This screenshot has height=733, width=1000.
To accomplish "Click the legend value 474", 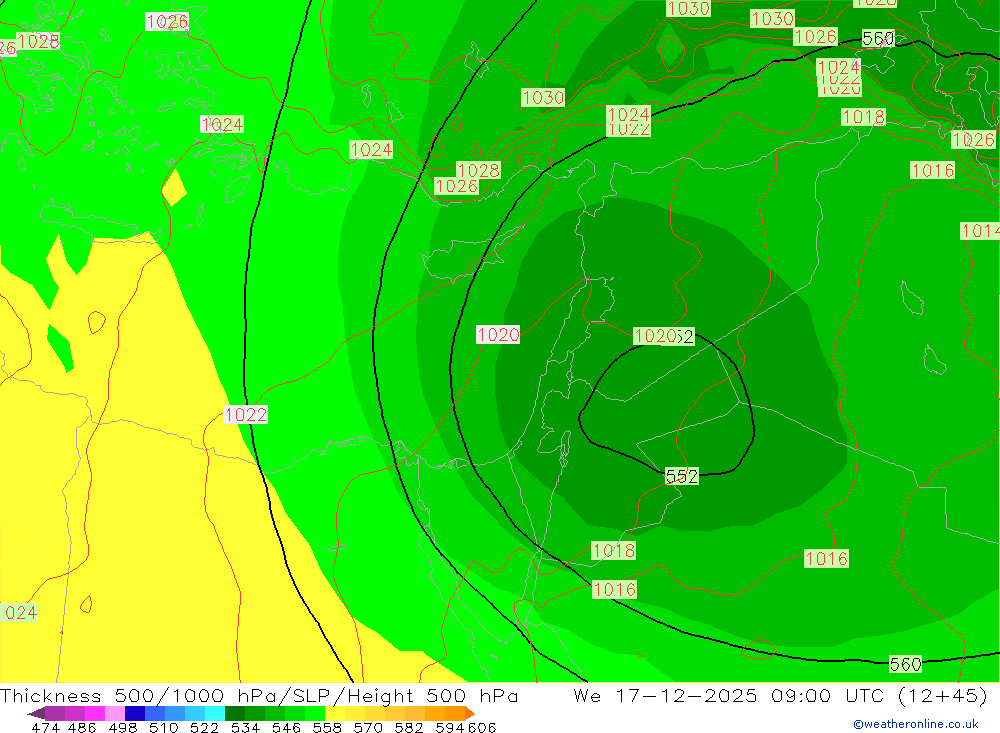I will pyautogui.click(x=46, y=727).
